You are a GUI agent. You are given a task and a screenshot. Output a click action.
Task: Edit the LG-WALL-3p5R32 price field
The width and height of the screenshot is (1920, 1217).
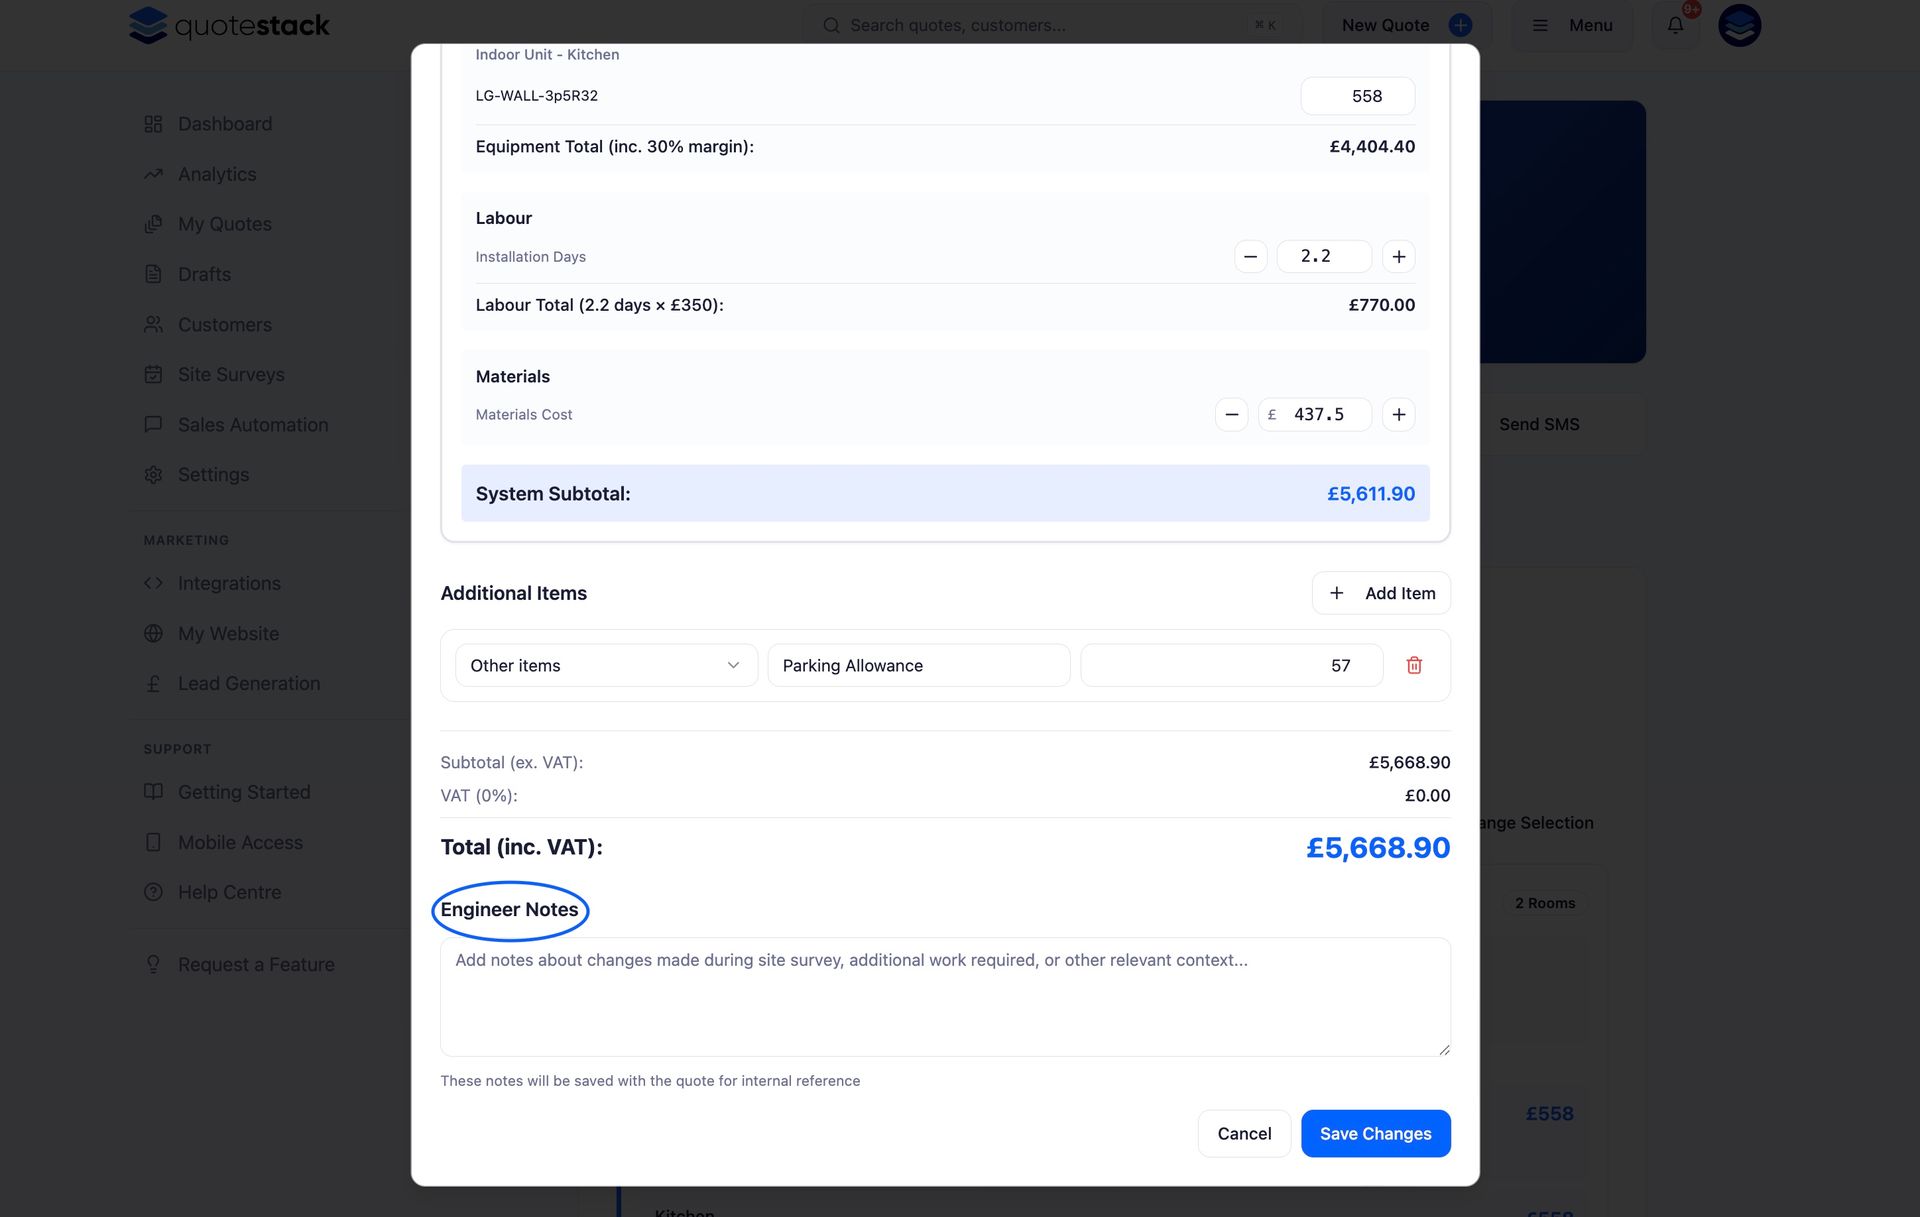1357,97
